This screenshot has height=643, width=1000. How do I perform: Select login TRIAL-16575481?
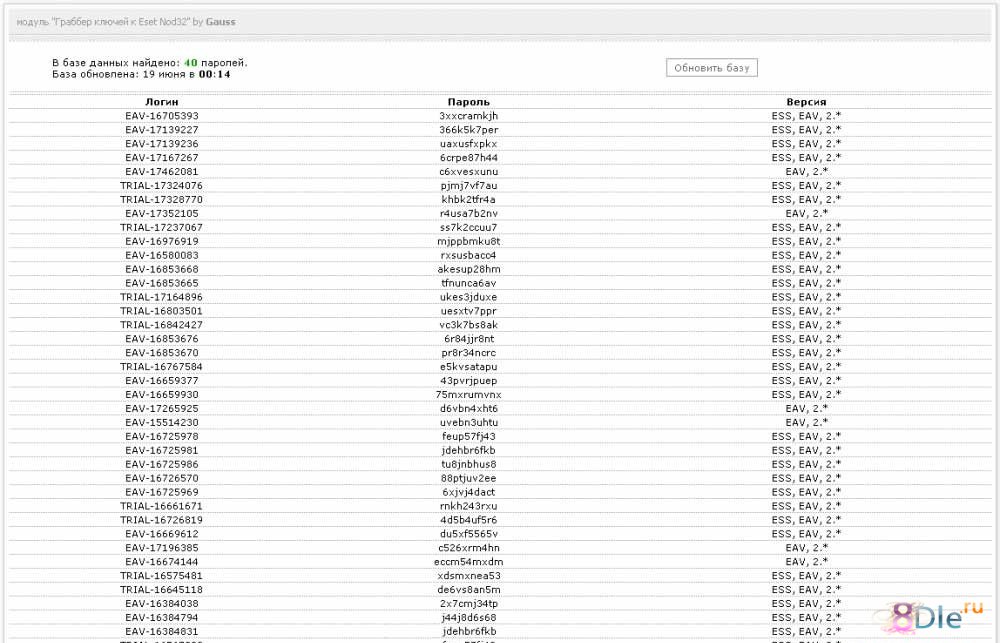pos(161,576)
